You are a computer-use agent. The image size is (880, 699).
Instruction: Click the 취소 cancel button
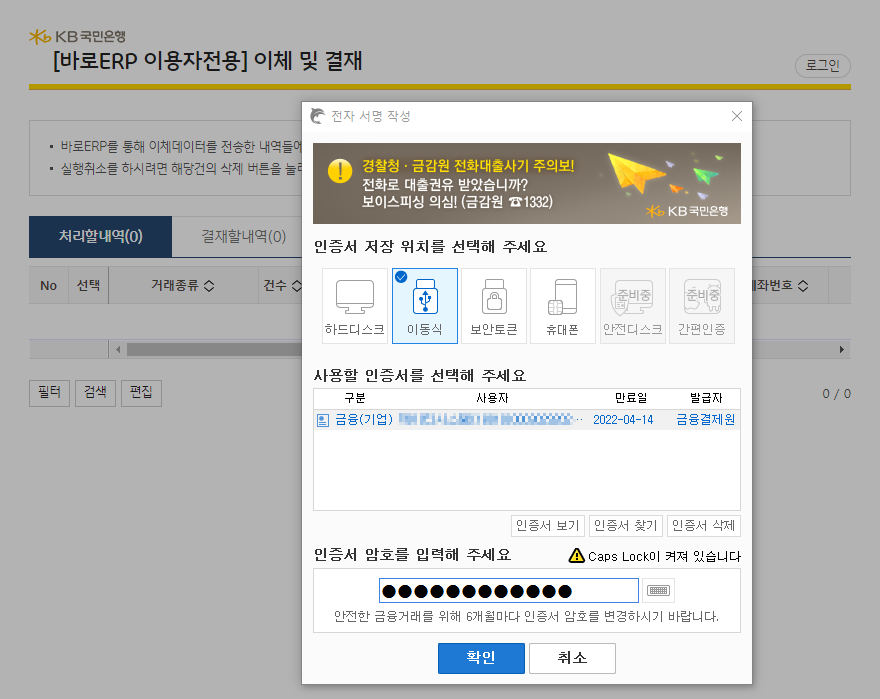point(572,658)
